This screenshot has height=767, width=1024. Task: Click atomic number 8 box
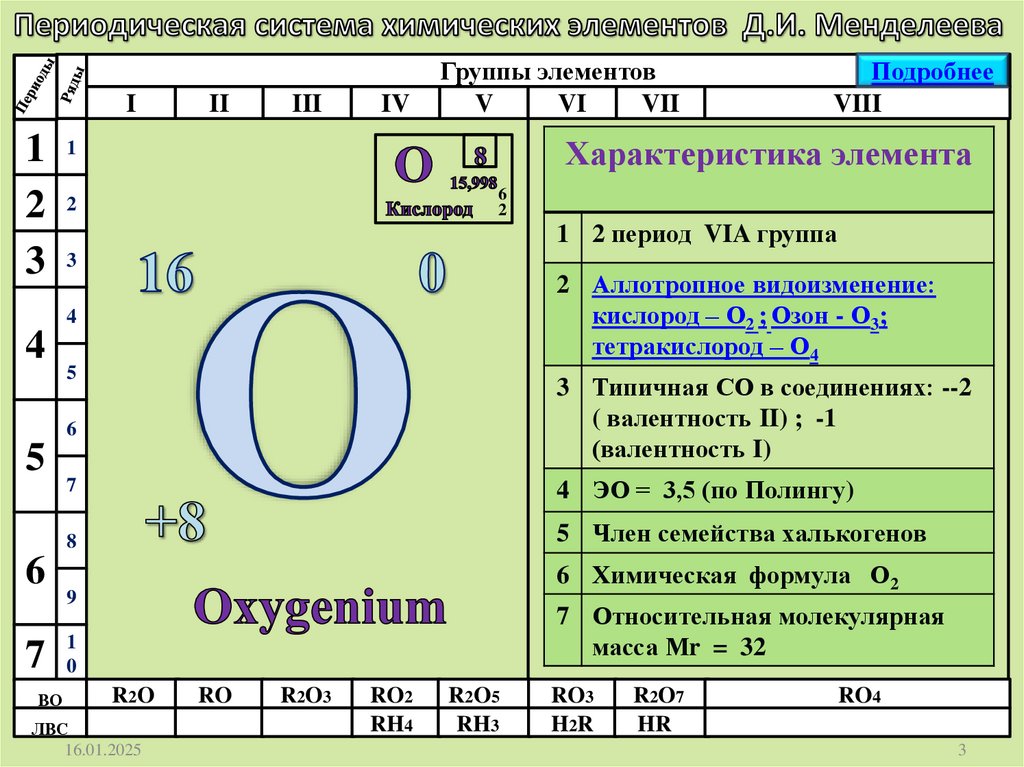[x=480, y=152]
